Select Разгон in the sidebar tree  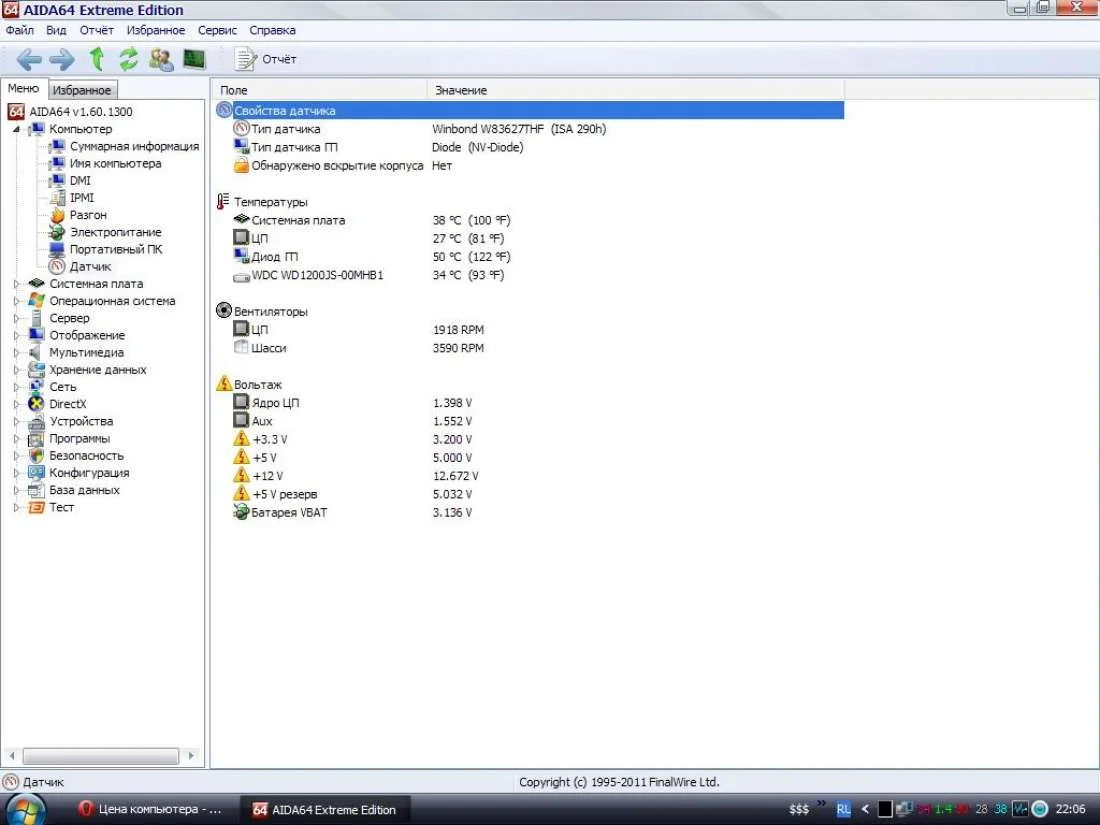[88, 215]
